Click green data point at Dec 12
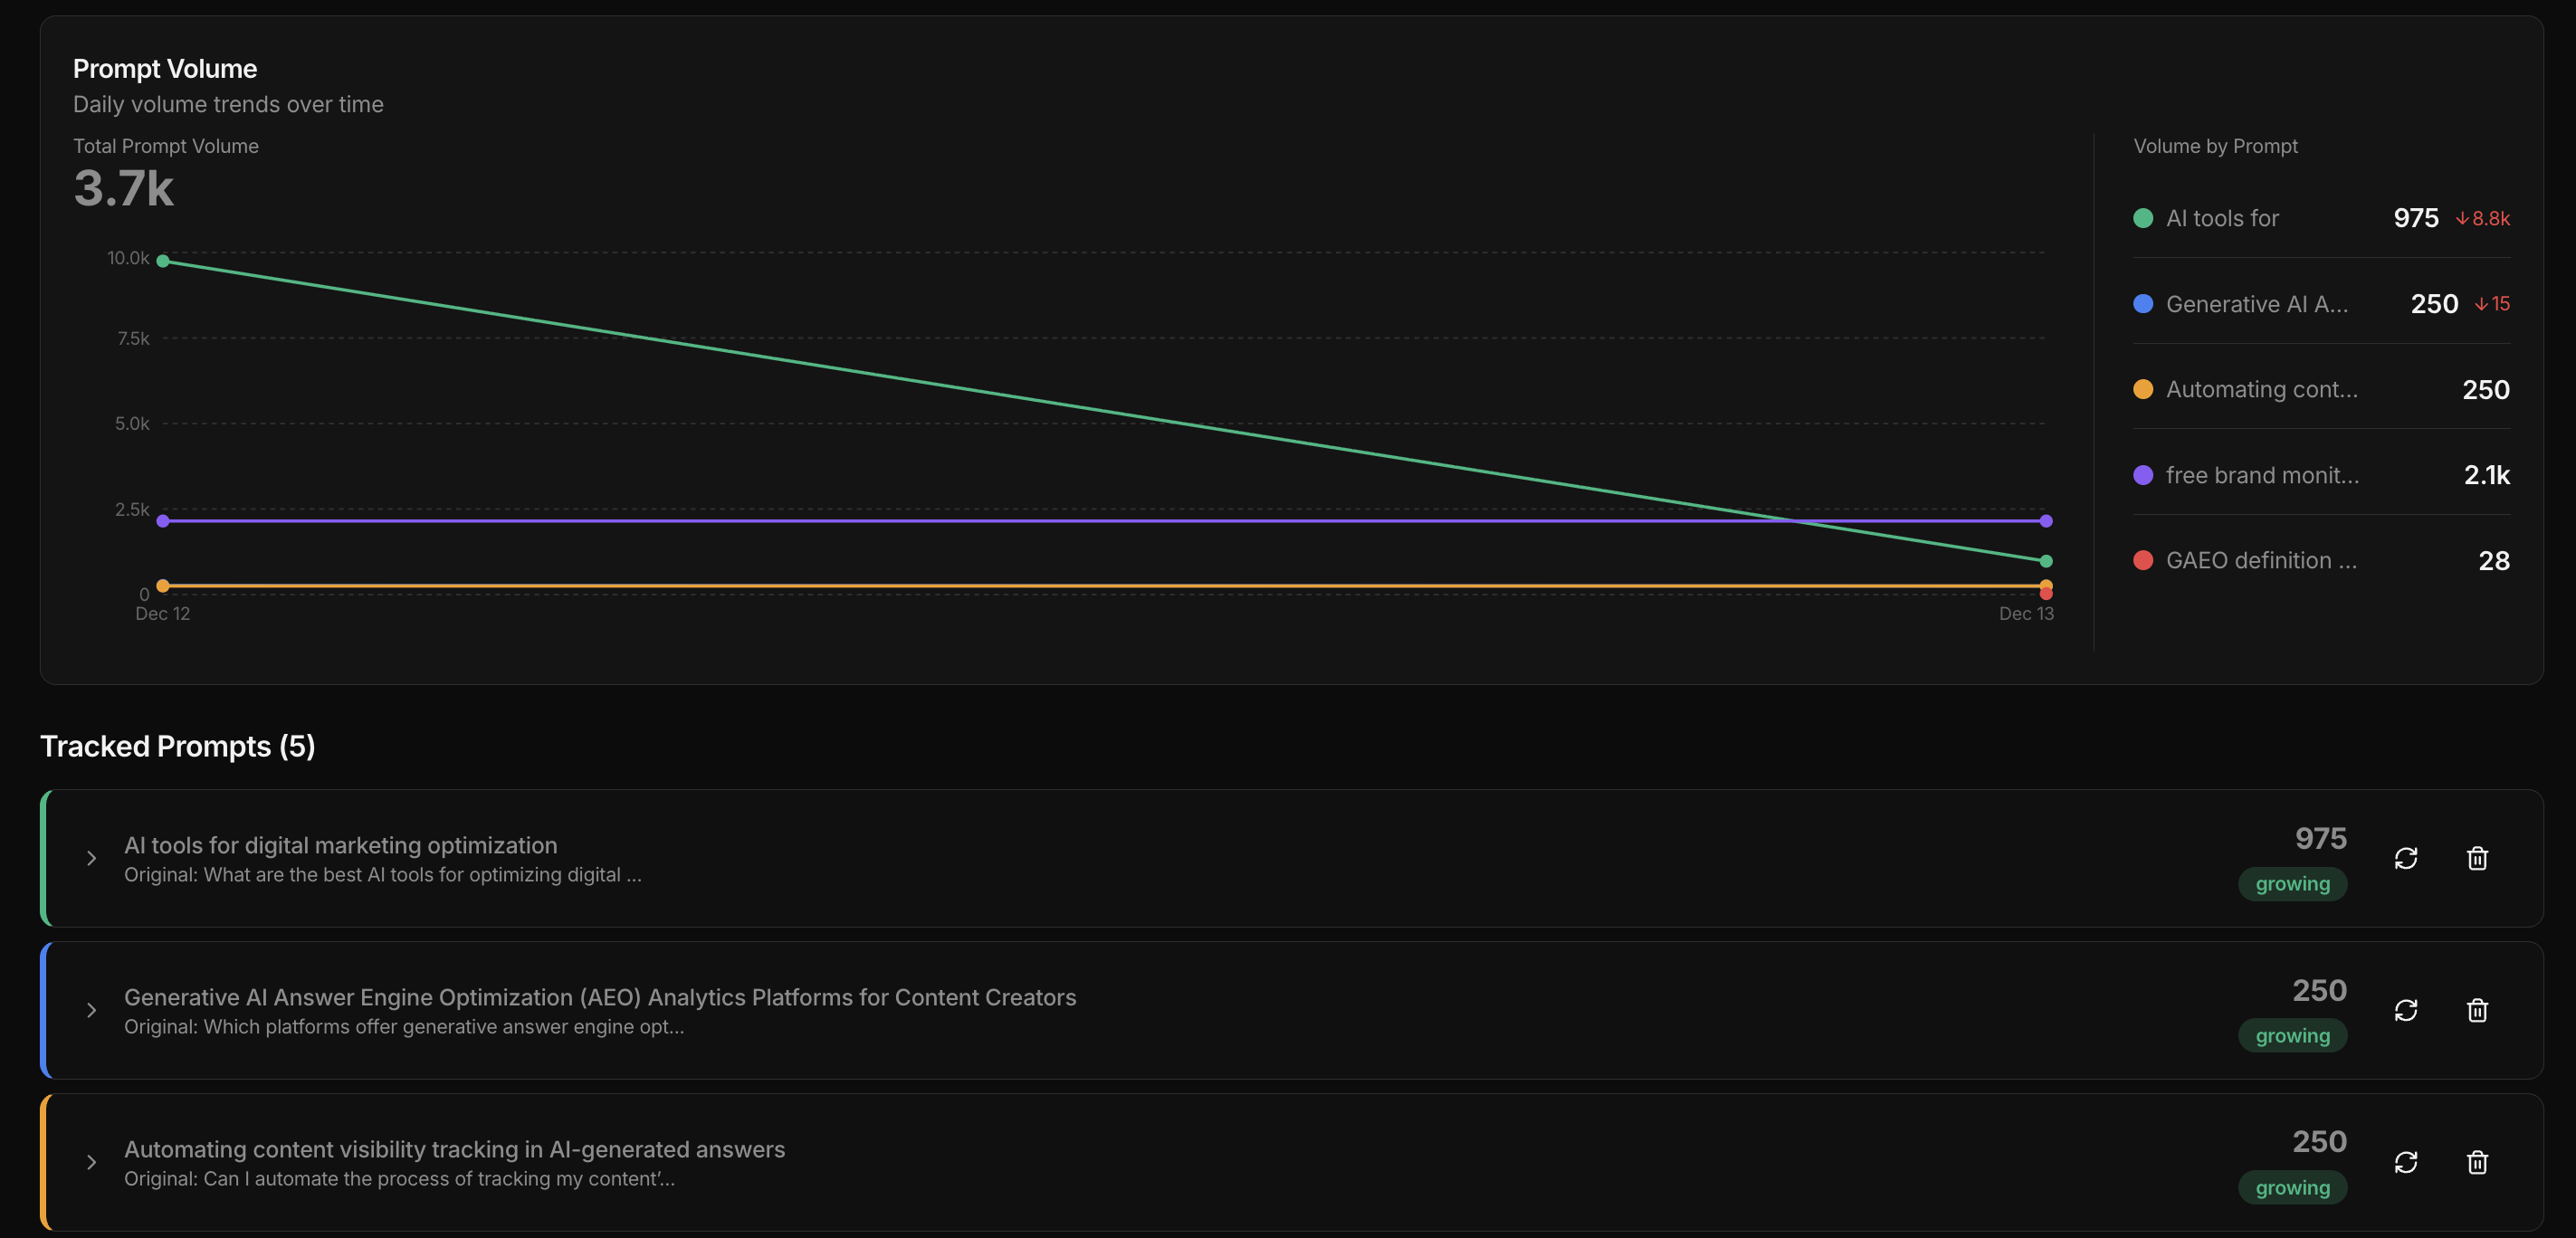This screenshot has width=2576, height=1238. [163, 261]
